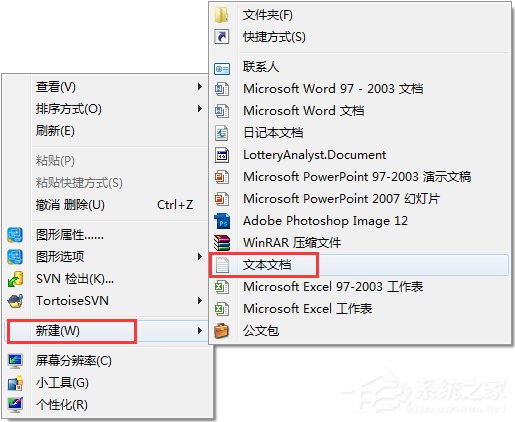The image size is (515, 422).
Task: Expand the TortoiseSVN submenu arrow
Action: click(x=200, y=301)
